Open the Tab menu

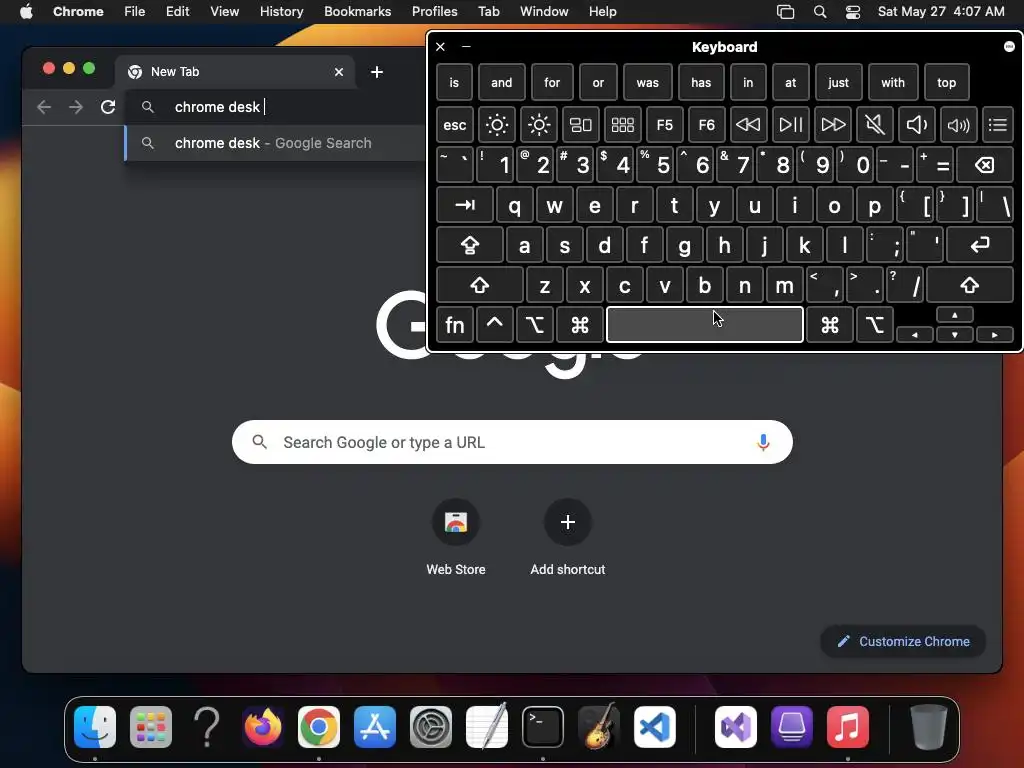(488, 12)
